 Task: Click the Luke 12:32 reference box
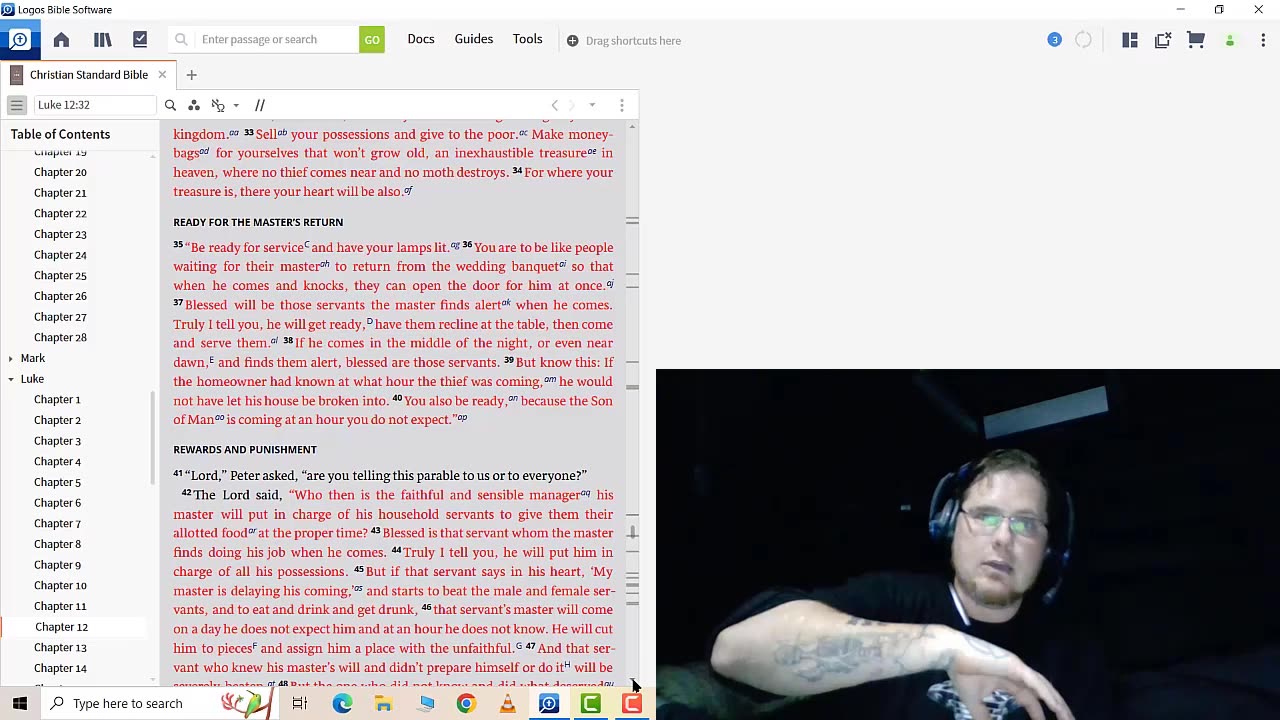(x=94, y=105)
